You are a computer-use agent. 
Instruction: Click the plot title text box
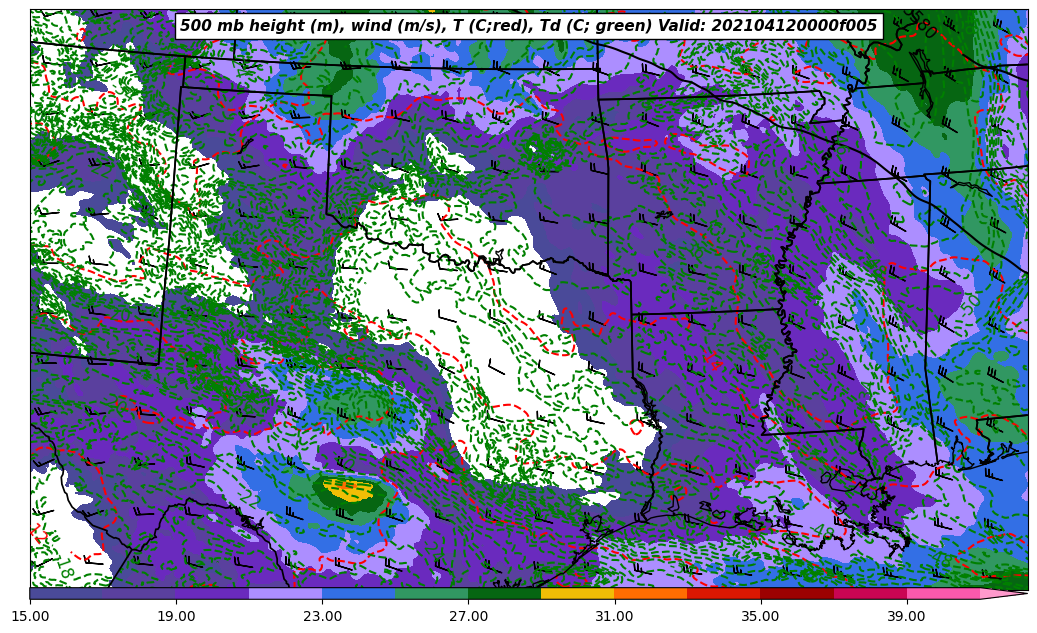(x=528, y=26)
